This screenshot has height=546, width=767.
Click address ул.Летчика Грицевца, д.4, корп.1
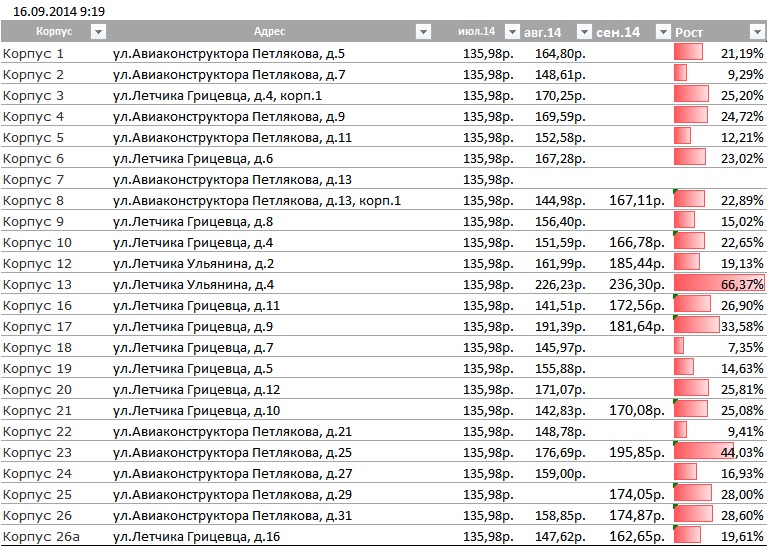217,95
